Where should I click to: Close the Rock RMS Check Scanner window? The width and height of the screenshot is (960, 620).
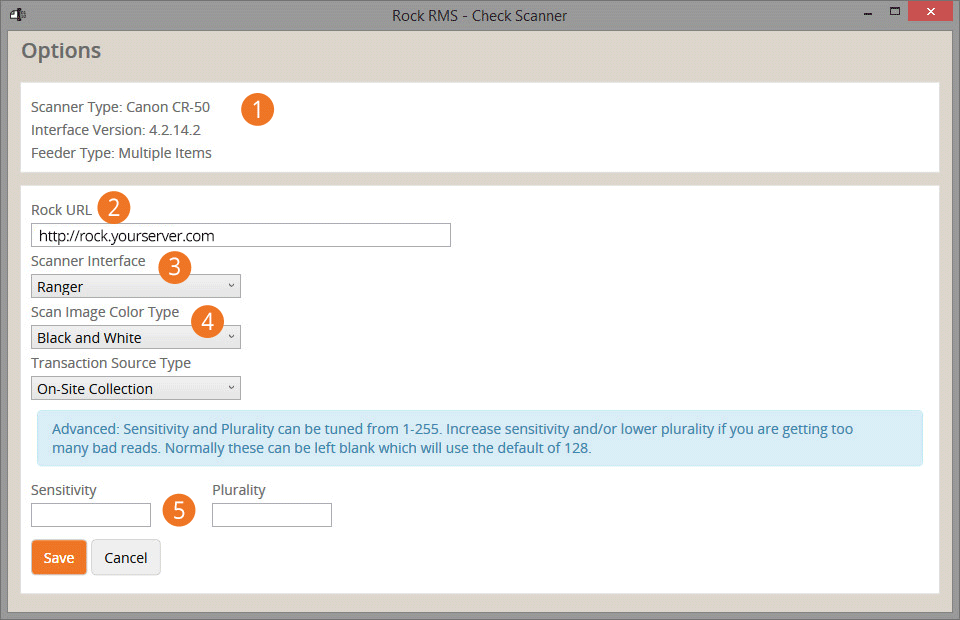(x=932, y=11)
